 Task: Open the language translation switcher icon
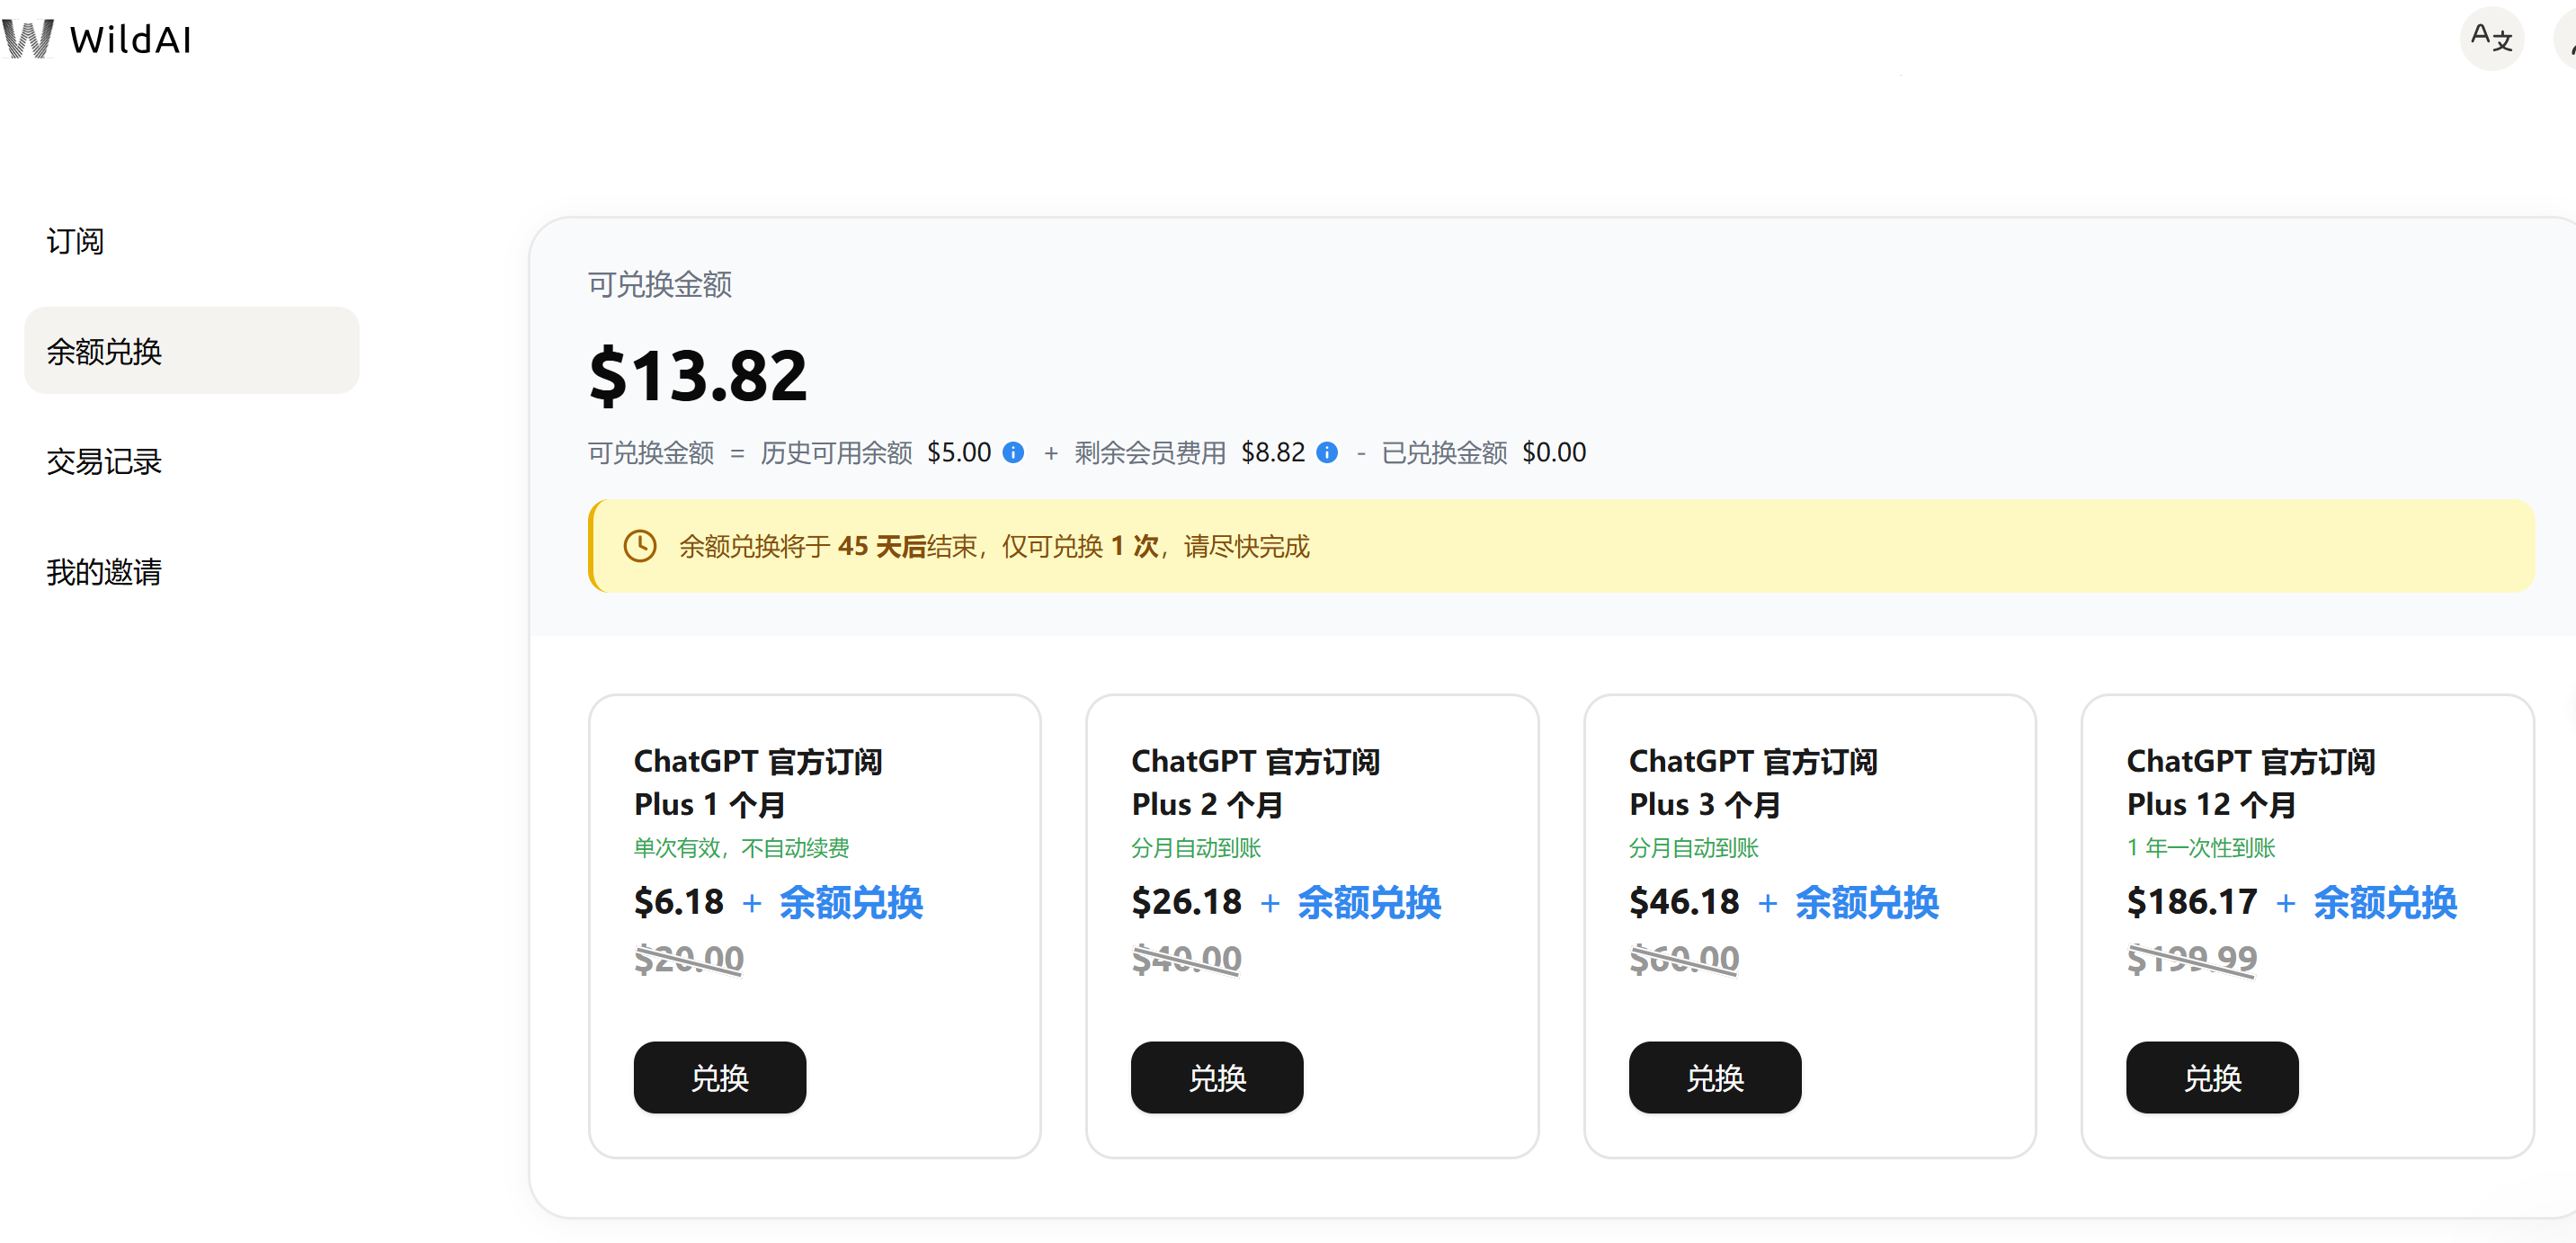click(2490, 38)
